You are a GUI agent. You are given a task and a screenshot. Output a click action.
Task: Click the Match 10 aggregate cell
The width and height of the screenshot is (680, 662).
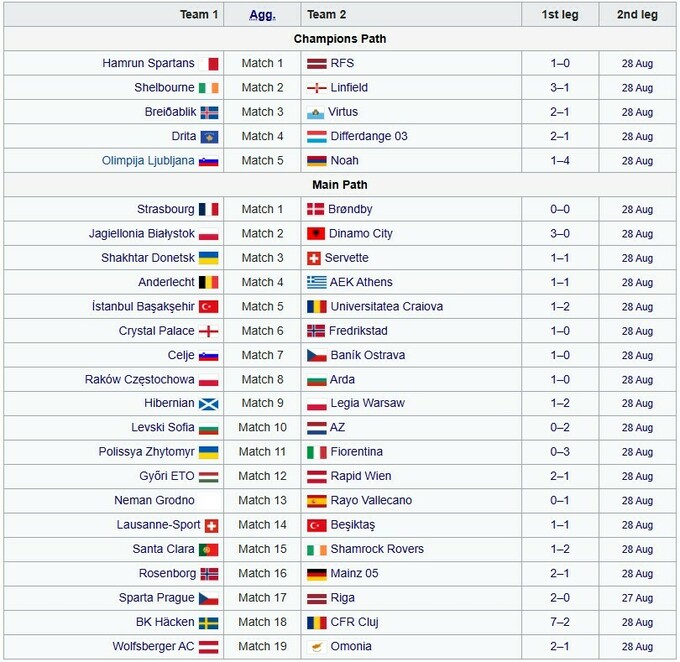[262, 428]
